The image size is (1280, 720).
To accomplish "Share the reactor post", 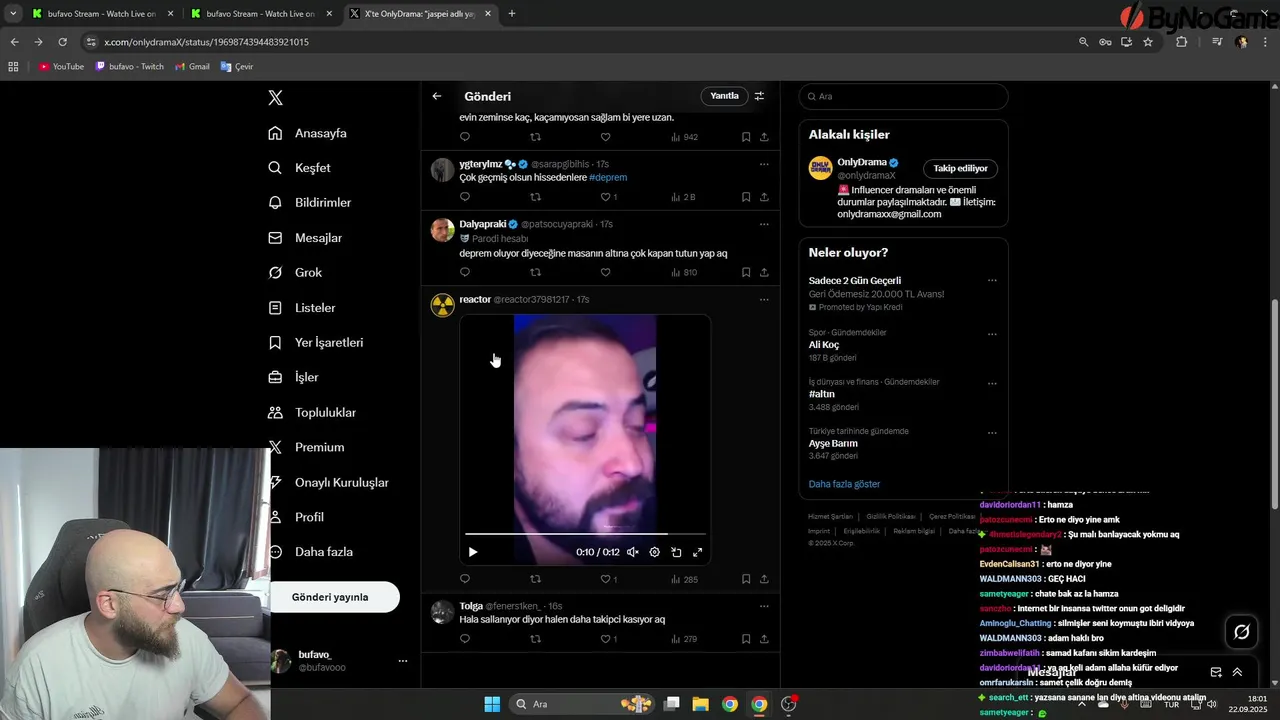I will pos(764,579).
